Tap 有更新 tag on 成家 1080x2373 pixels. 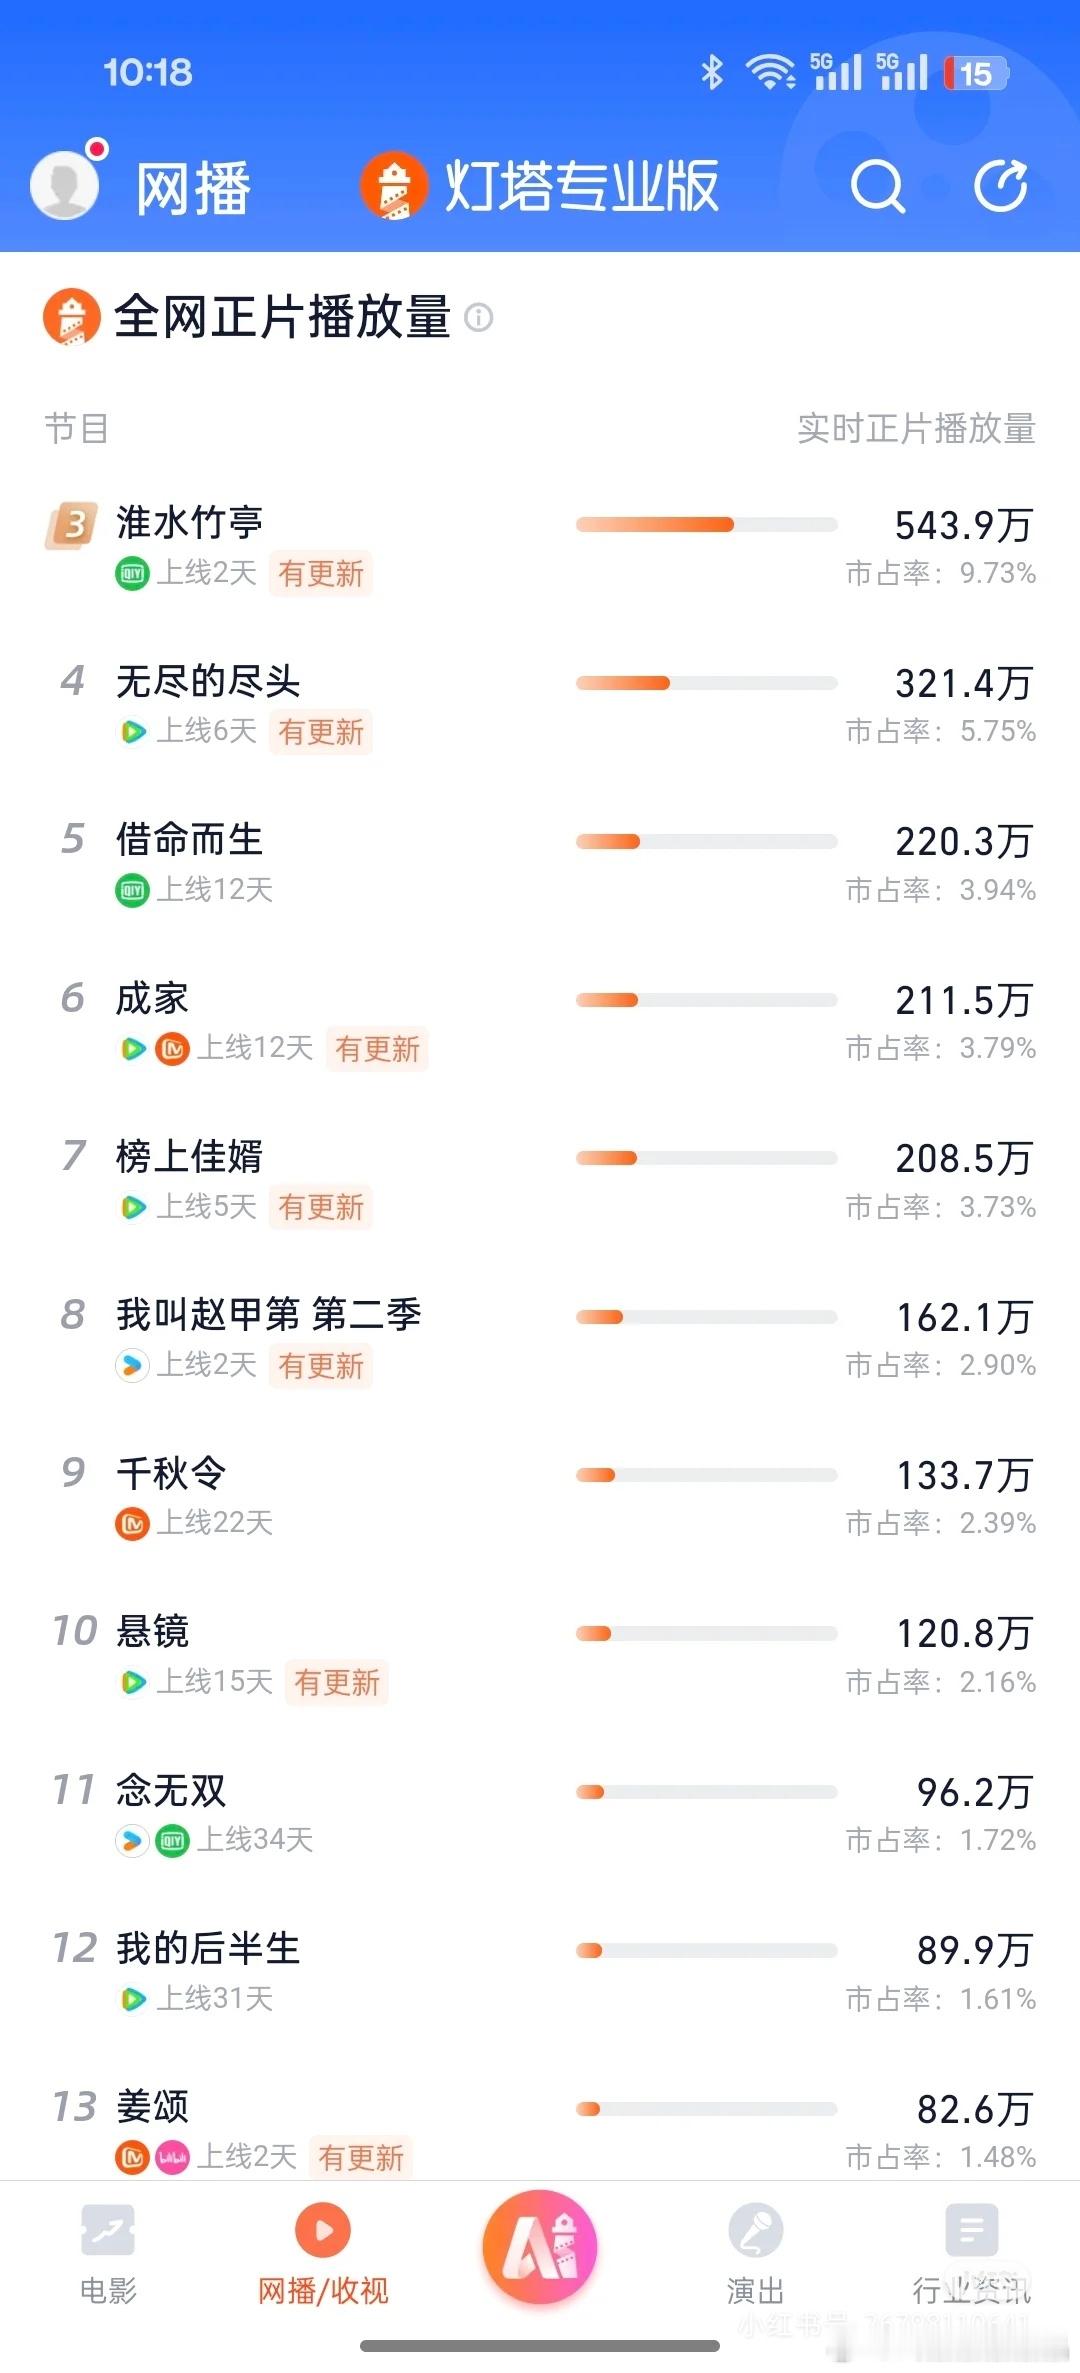(377, 1049)
